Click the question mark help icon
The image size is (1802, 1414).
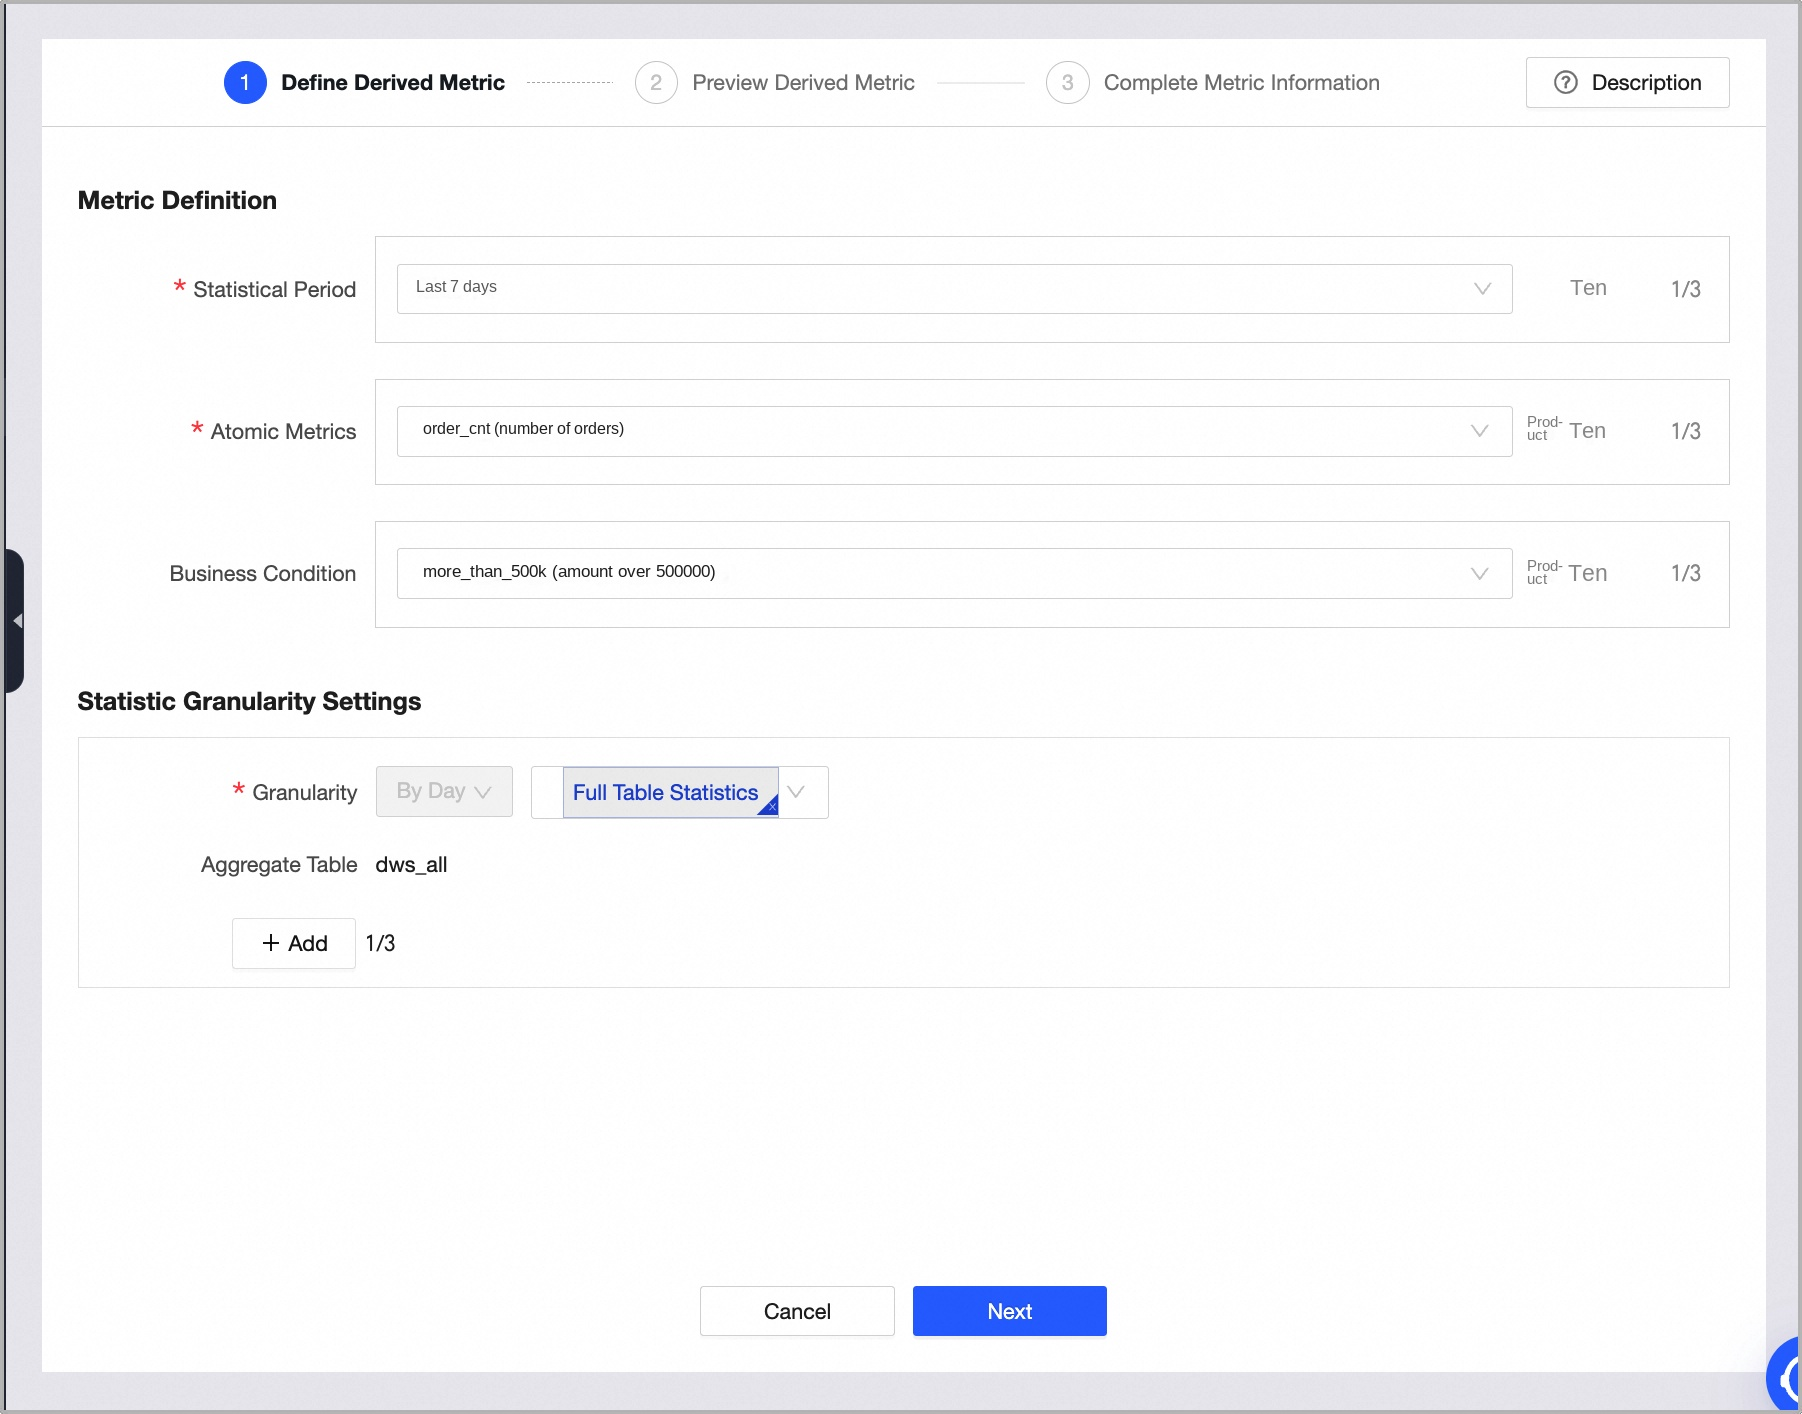coord(1565,82)
